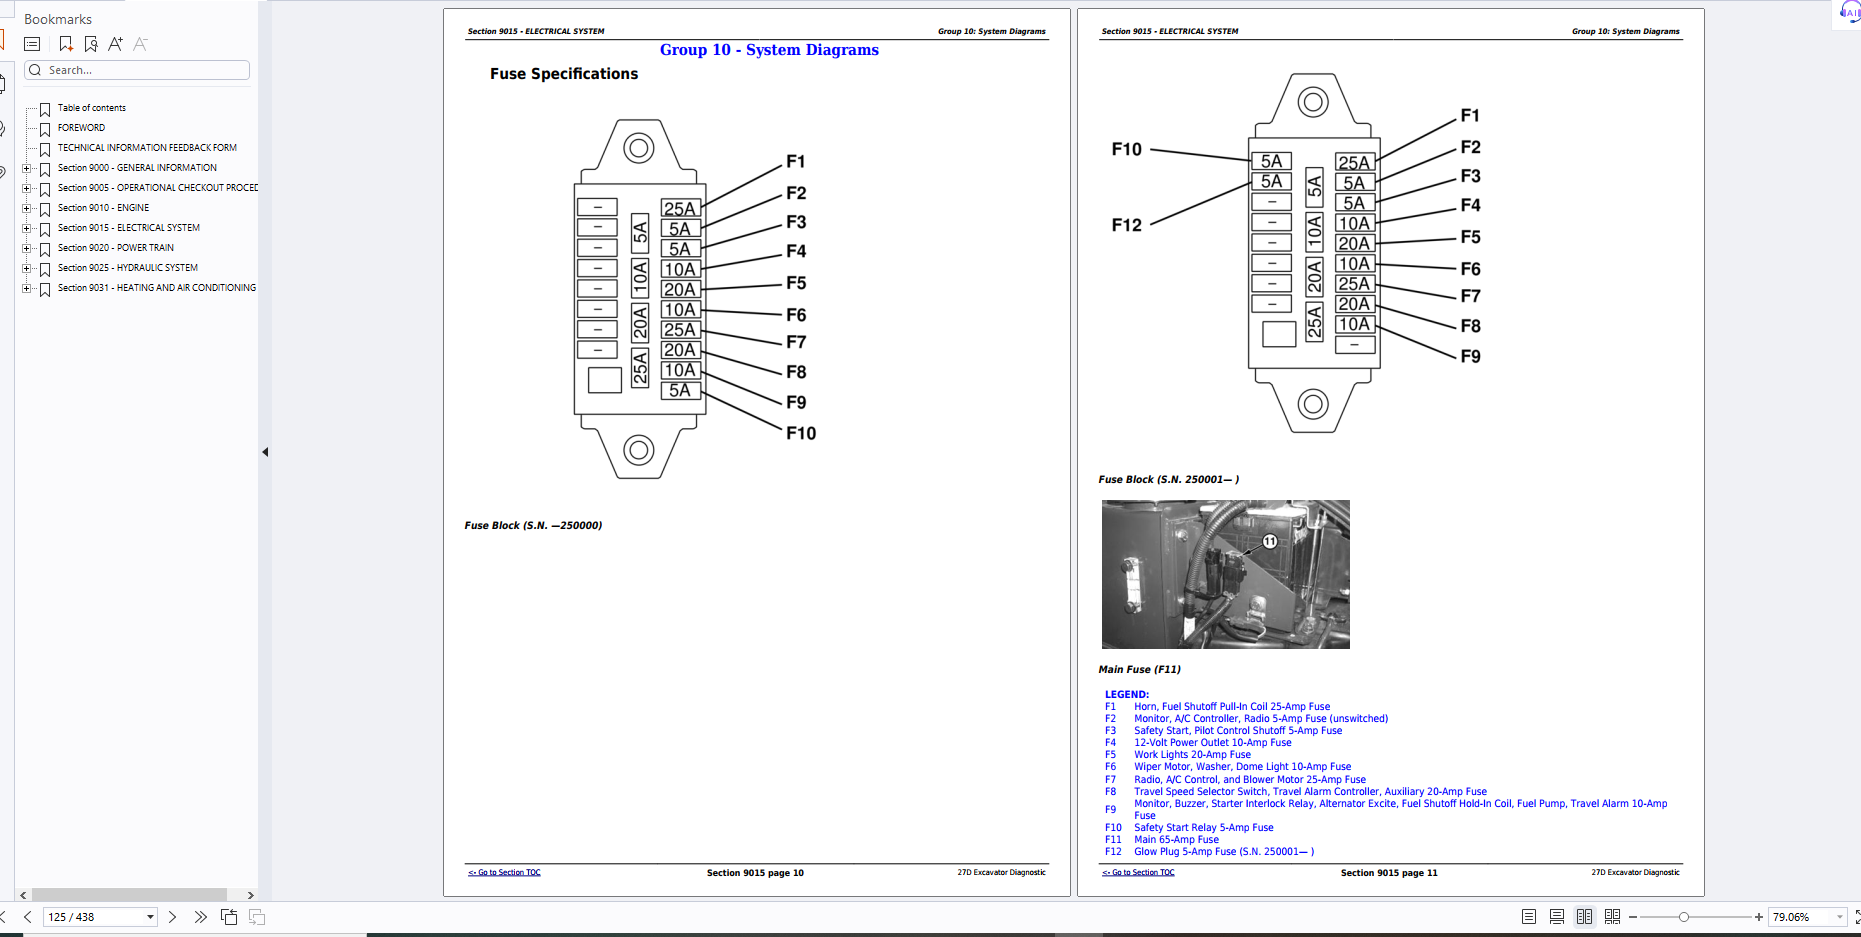The image size is (1861, 937).
Task: Select Section 9015 - ELECTRICAL SYSTEM bookmark
Action: pos(129,228)
